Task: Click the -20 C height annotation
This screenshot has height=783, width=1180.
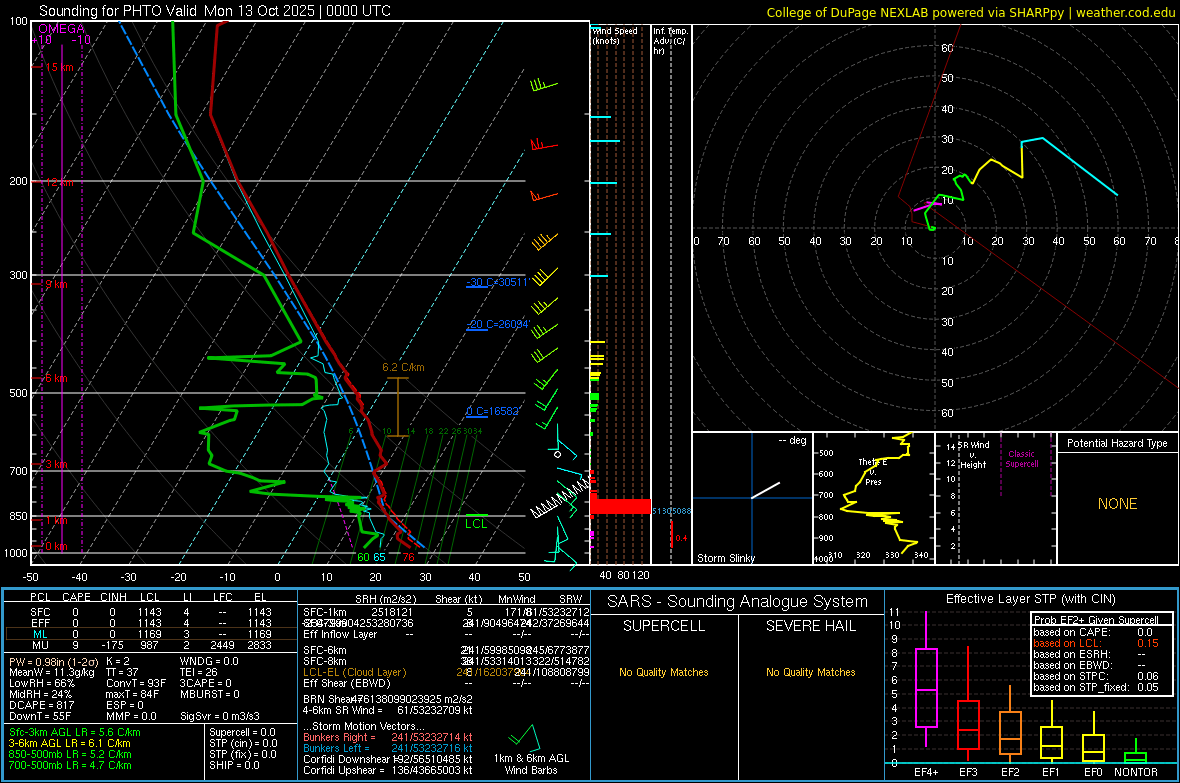Action: tap(498, 324)
